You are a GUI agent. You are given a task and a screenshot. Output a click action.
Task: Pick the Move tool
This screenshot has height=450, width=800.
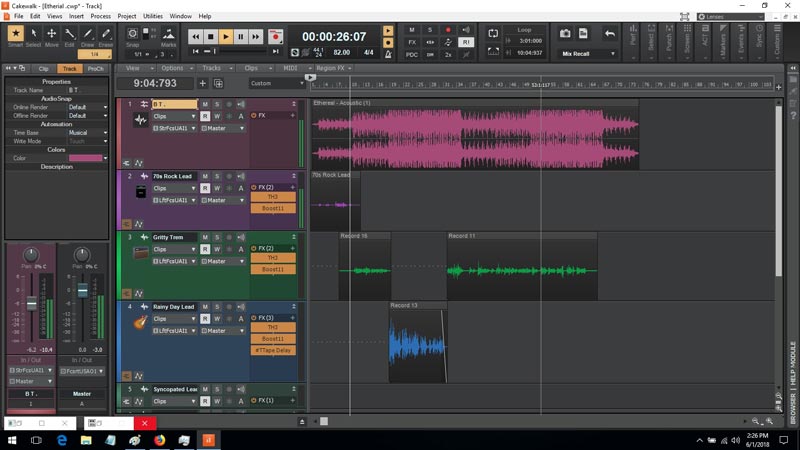click(52, 34)
